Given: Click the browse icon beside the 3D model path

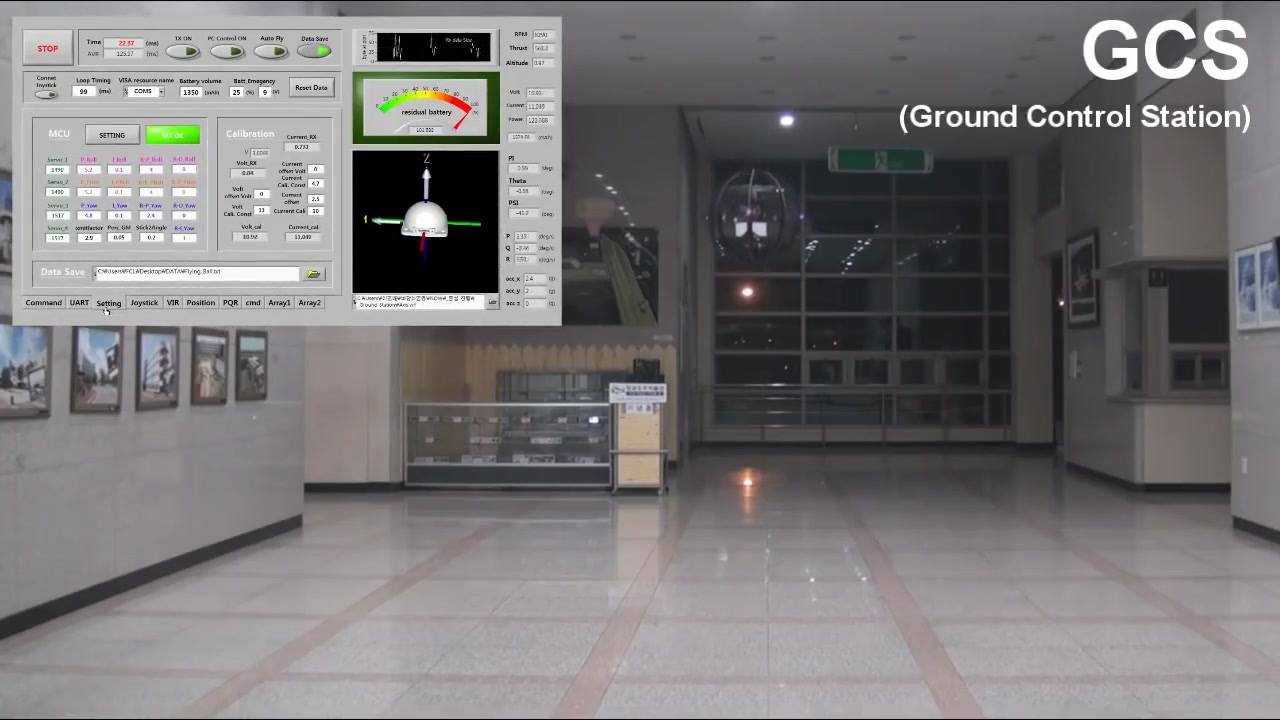Looking at the screenshot, I should (492, 302).
